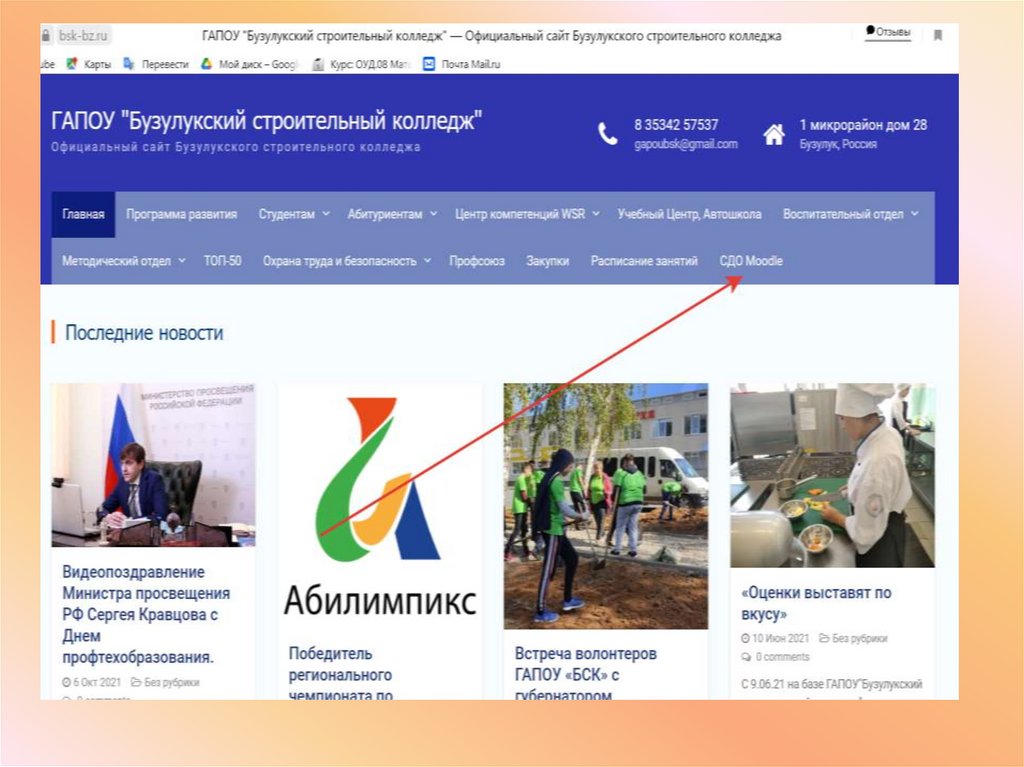Click the site title ГАПОУ Бузулукский строительный колледж
1024x767 pixels.
point(266,121)
